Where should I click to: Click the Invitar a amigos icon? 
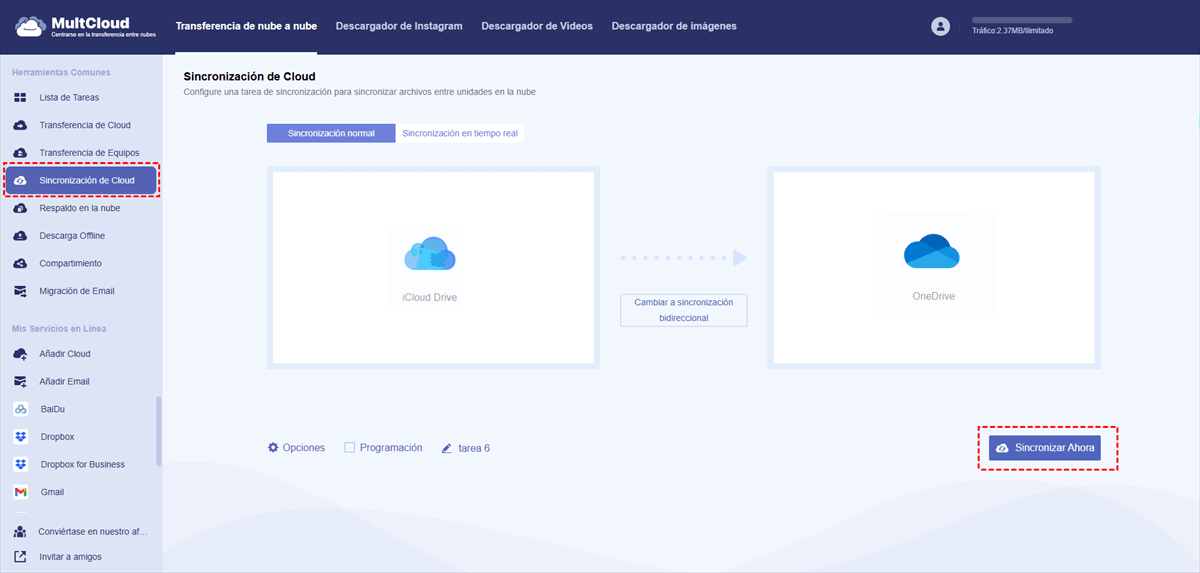pyautogui.click(x=20, y=556)
